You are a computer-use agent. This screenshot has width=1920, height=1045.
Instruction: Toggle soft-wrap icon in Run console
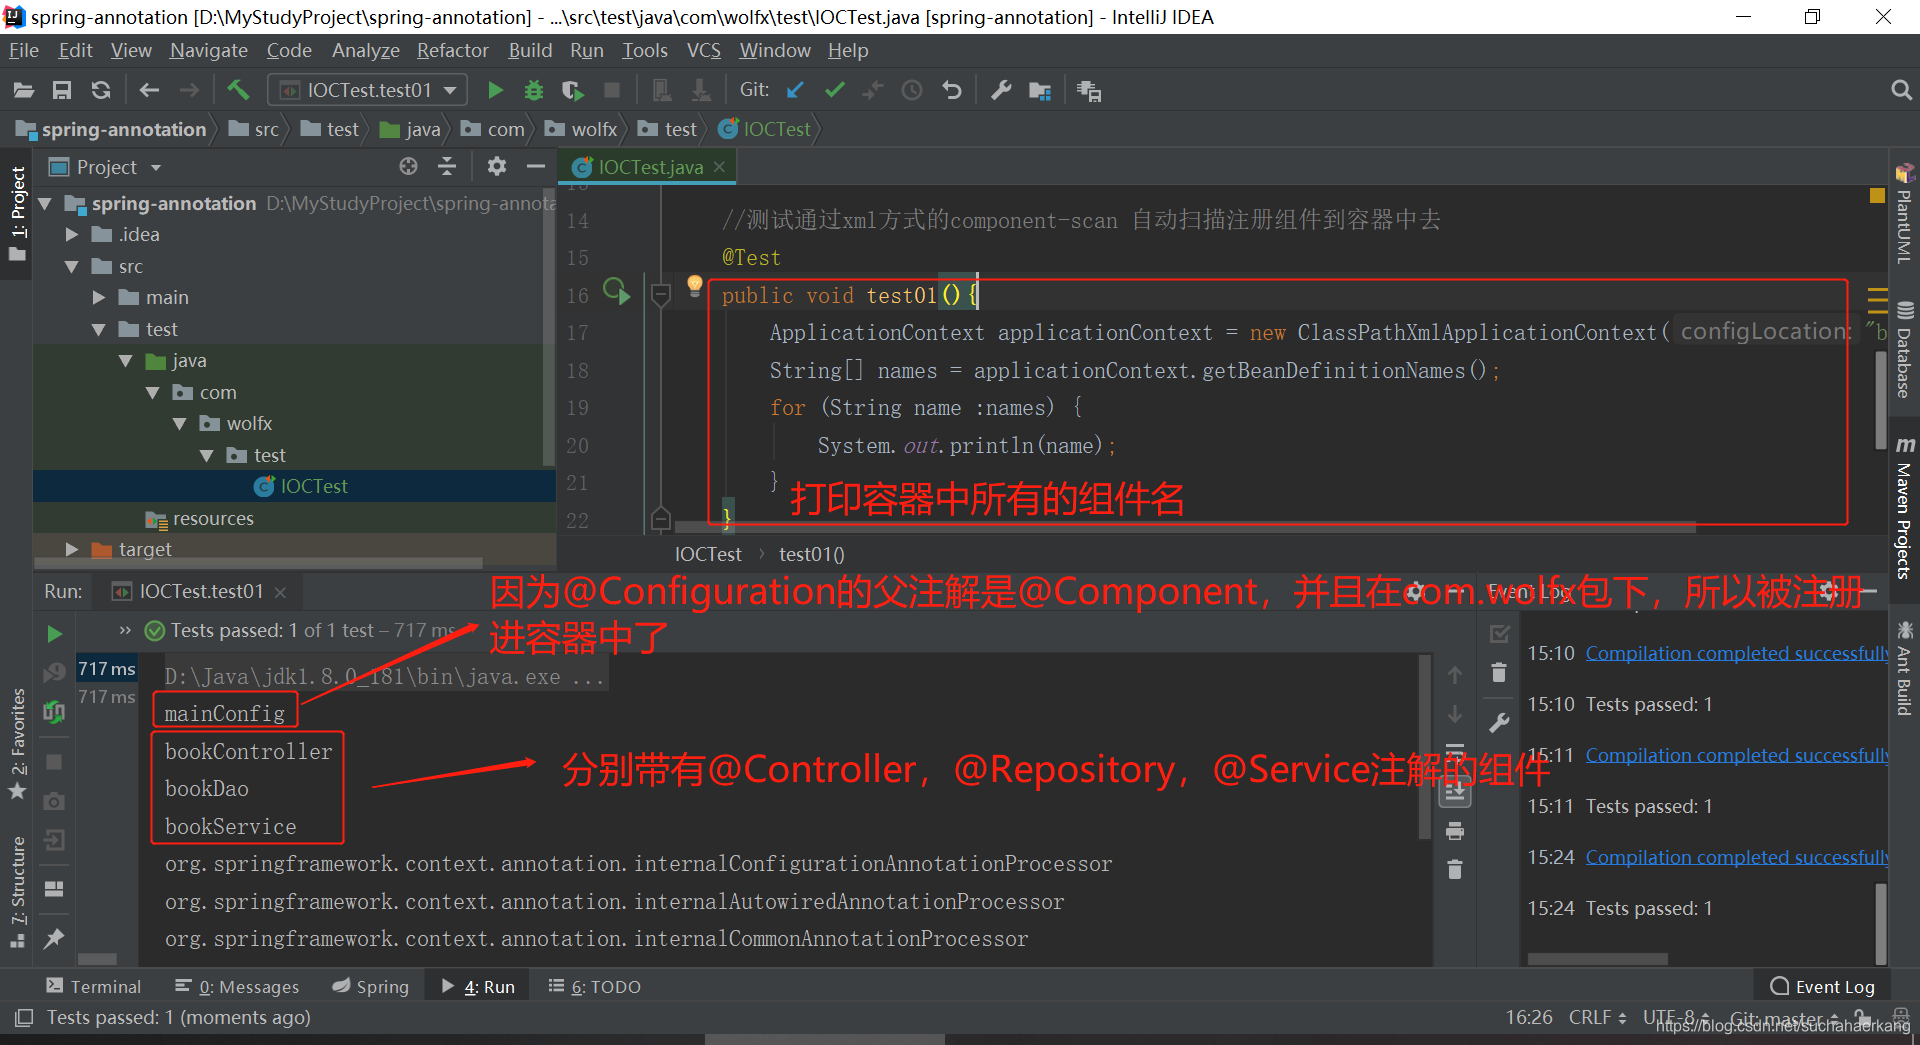(1455, 751)
